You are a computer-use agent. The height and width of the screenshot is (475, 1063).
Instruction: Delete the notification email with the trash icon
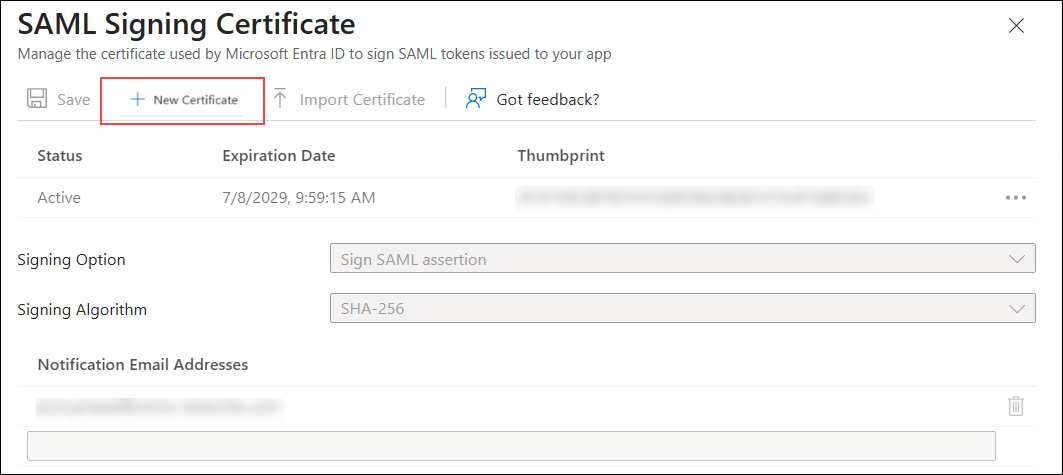click(x=1016, y=406)
